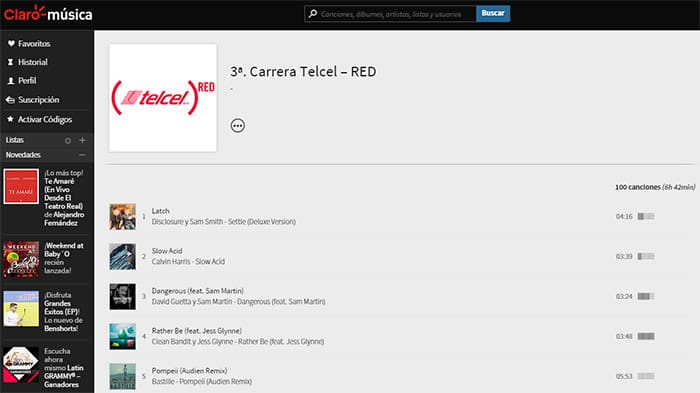This screenshot has width=700, height=393.
Task: Click the 03:24 duration of Dangerous
Action: [624, 297]
